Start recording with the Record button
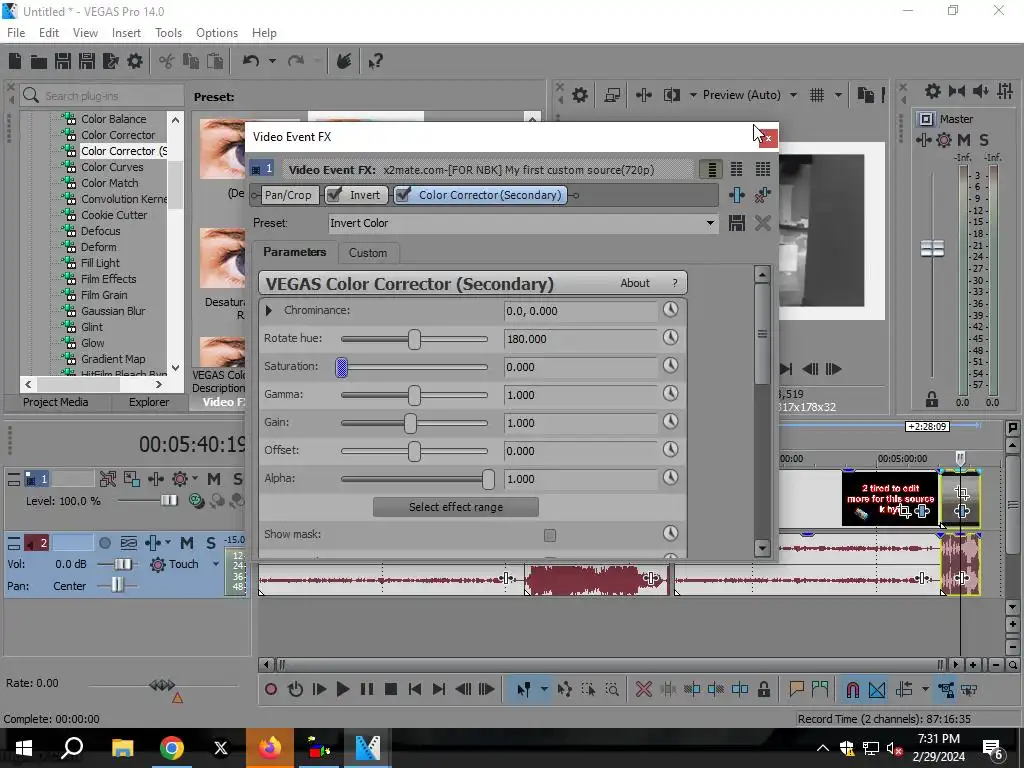 point(271,689)
